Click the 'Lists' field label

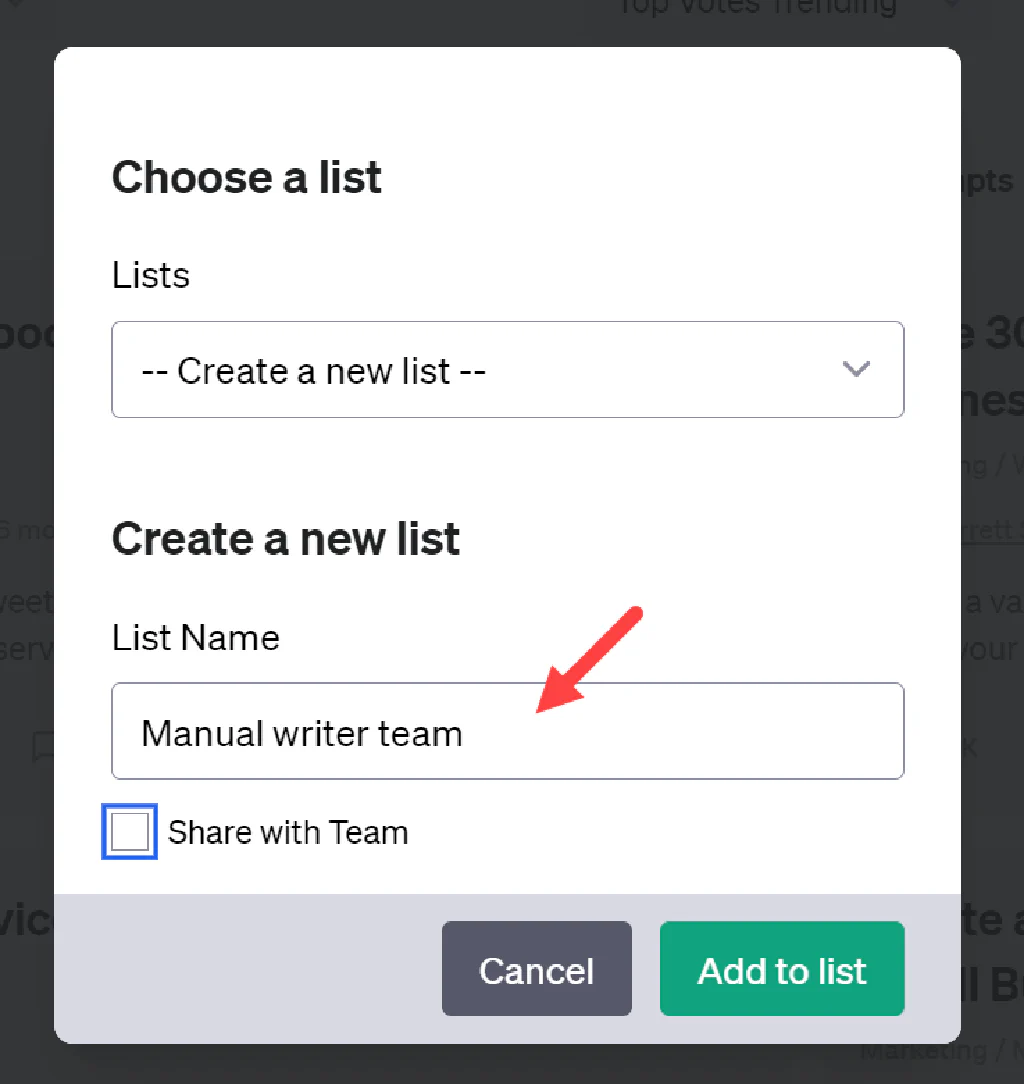[151, 275]
